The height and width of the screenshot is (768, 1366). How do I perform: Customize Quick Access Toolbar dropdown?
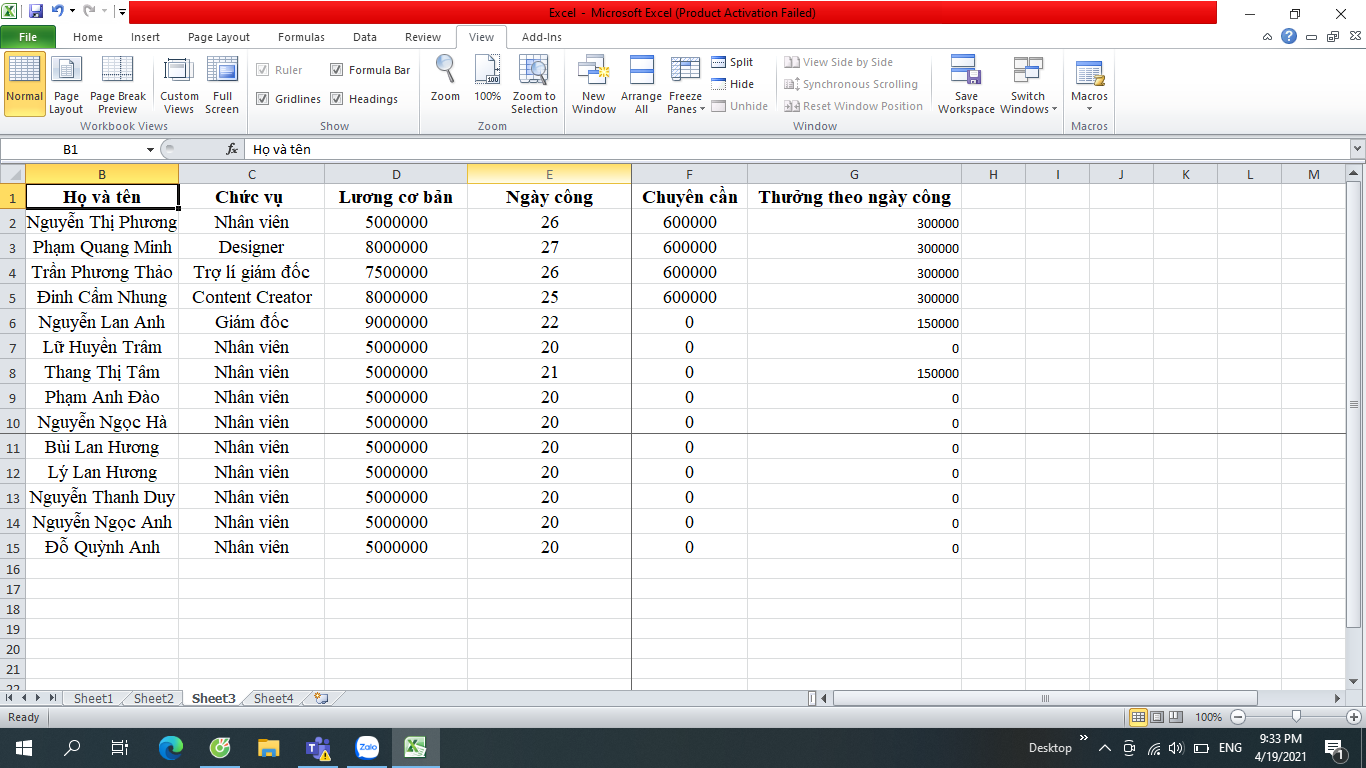pyautogui.click(x=122, y=12)
